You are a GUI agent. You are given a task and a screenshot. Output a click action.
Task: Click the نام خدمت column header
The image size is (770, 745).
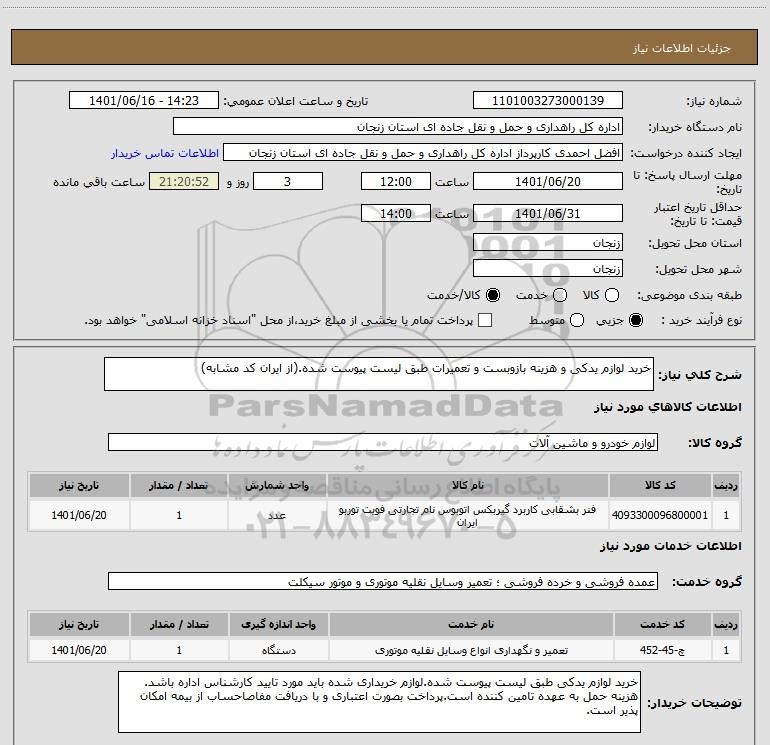coord(471,624)
